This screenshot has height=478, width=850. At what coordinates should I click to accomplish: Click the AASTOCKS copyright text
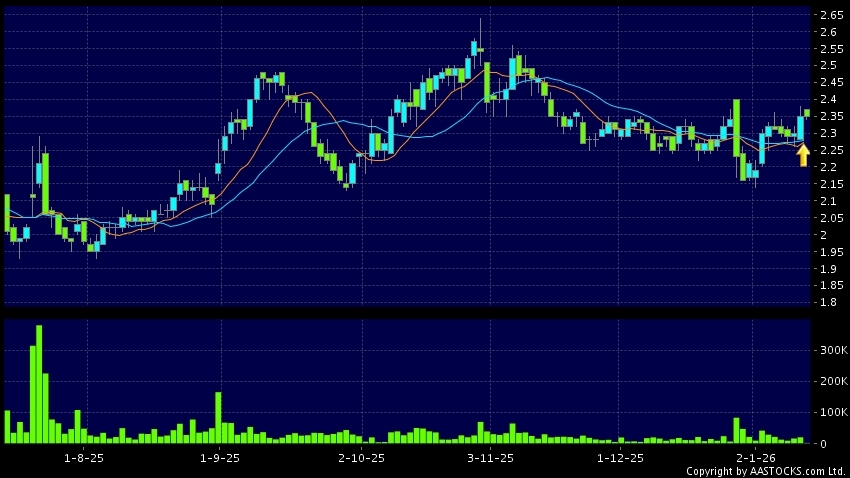tap(765, 470)
